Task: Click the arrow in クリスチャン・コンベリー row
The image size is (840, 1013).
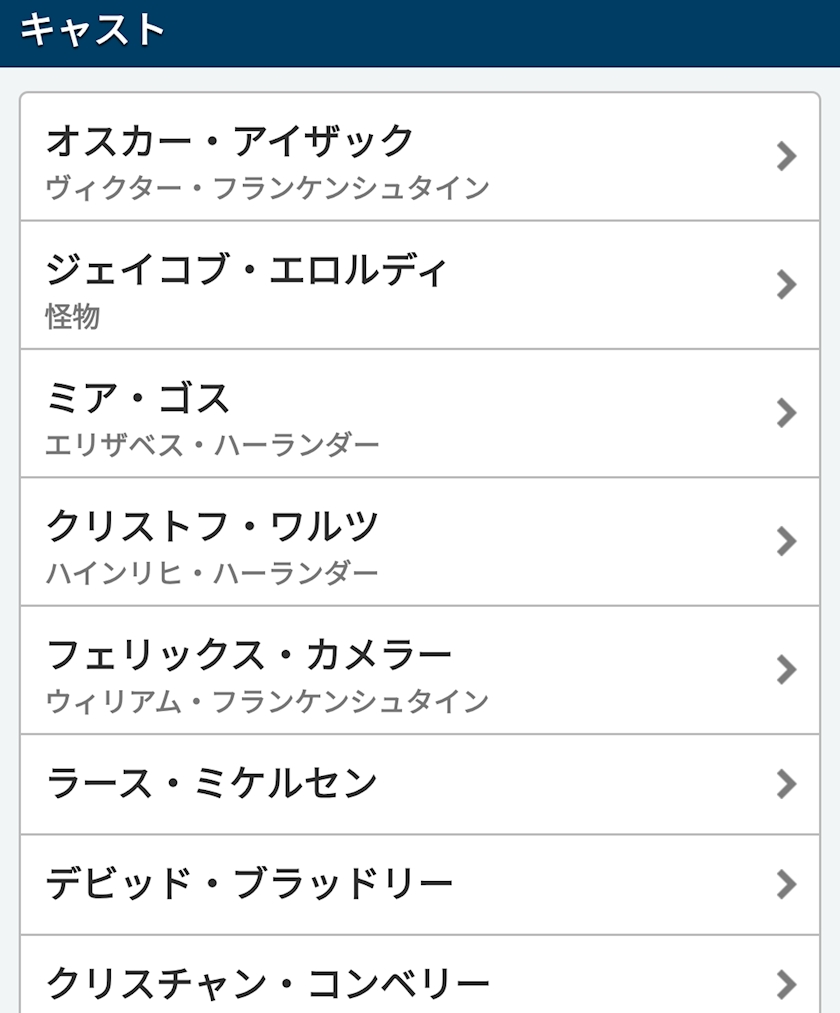Action: [x=787, y=984]
